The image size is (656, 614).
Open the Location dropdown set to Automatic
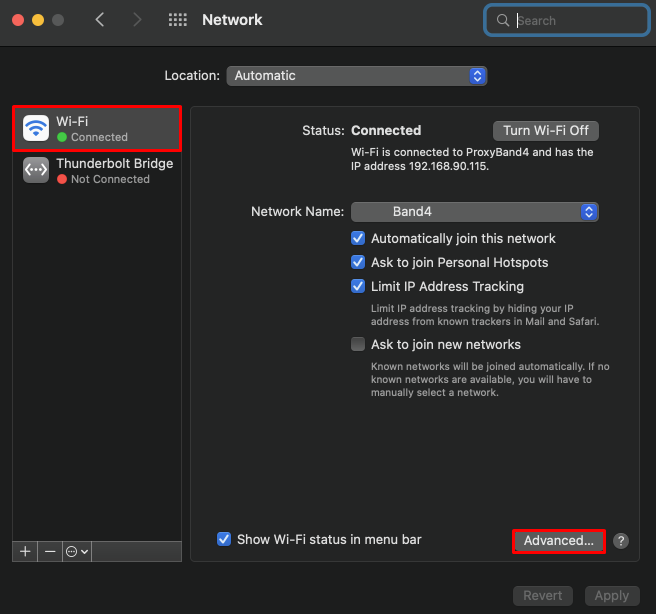click(x=357, y=76)
